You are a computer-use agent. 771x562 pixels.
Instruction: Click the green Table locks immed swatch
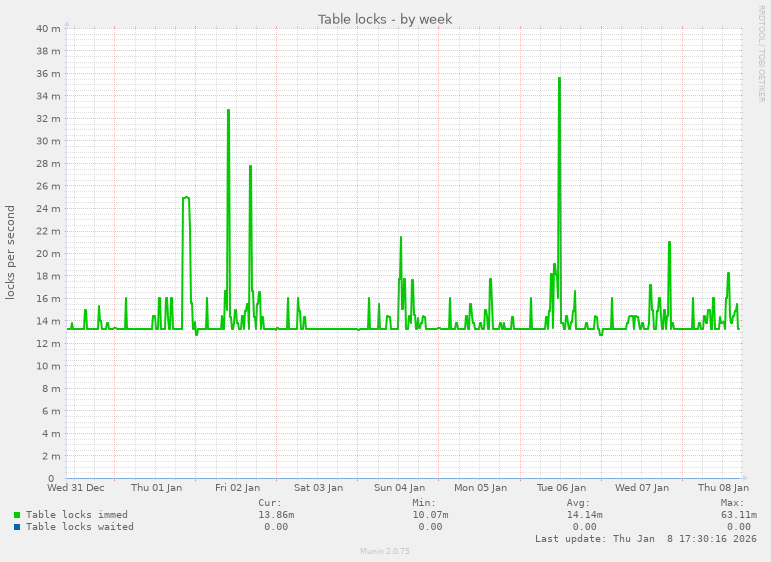point(17,515)
